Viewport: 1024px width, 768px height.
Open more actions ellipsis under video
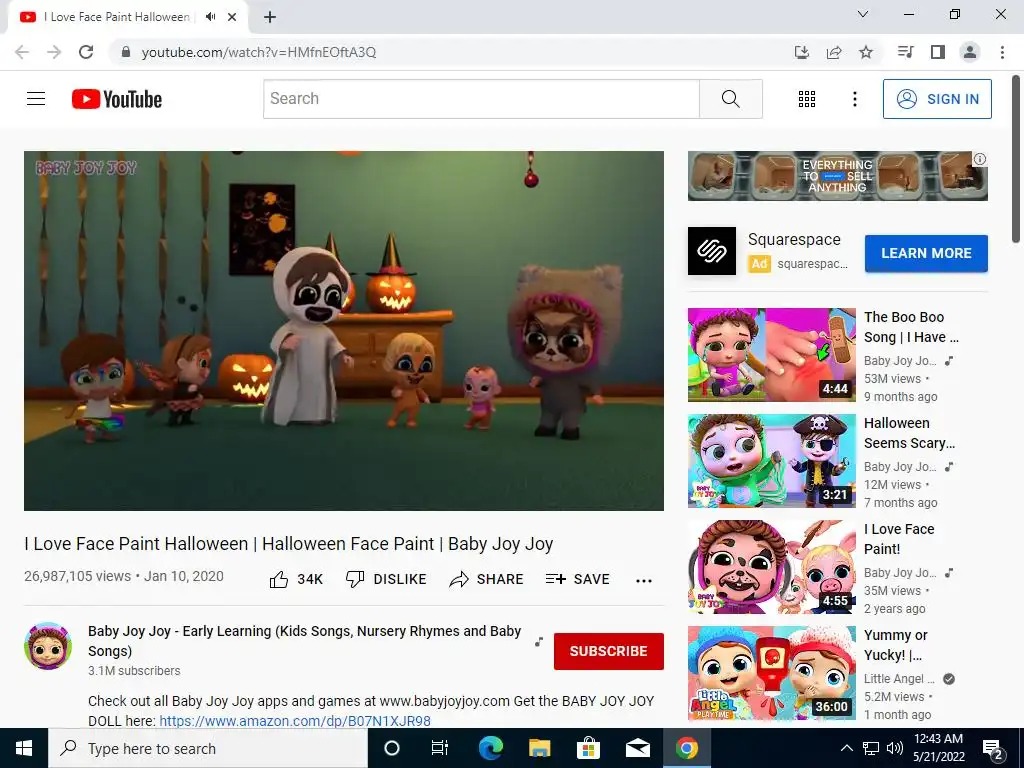click(644, 580)
